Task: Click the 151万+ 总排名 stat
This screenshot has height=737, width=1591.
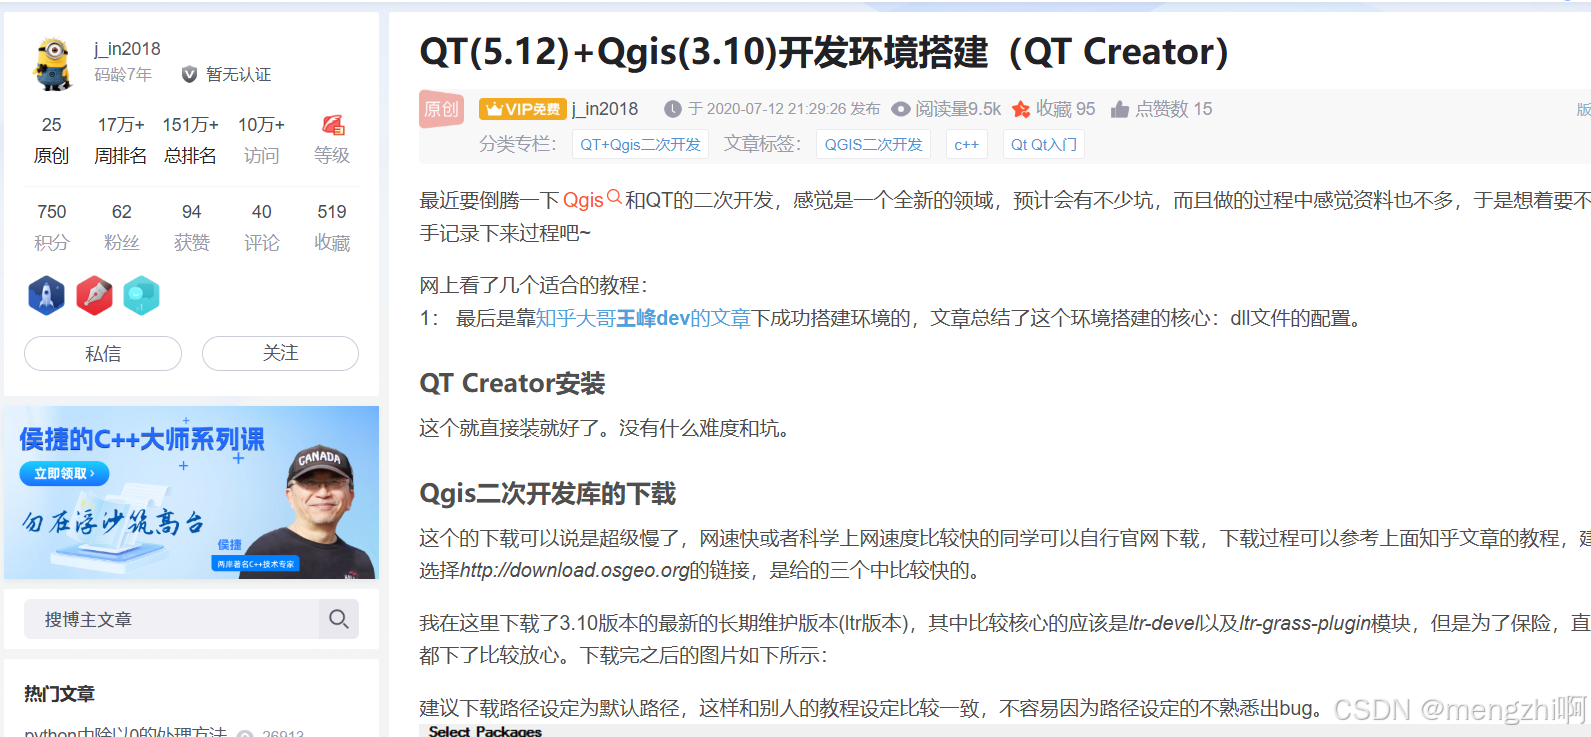Action: [x=191, y=140]
